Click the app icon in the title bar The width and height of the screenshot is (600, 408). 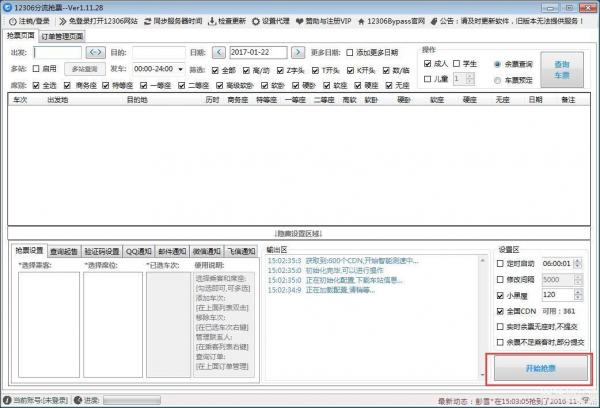click(x=7, y=7)
